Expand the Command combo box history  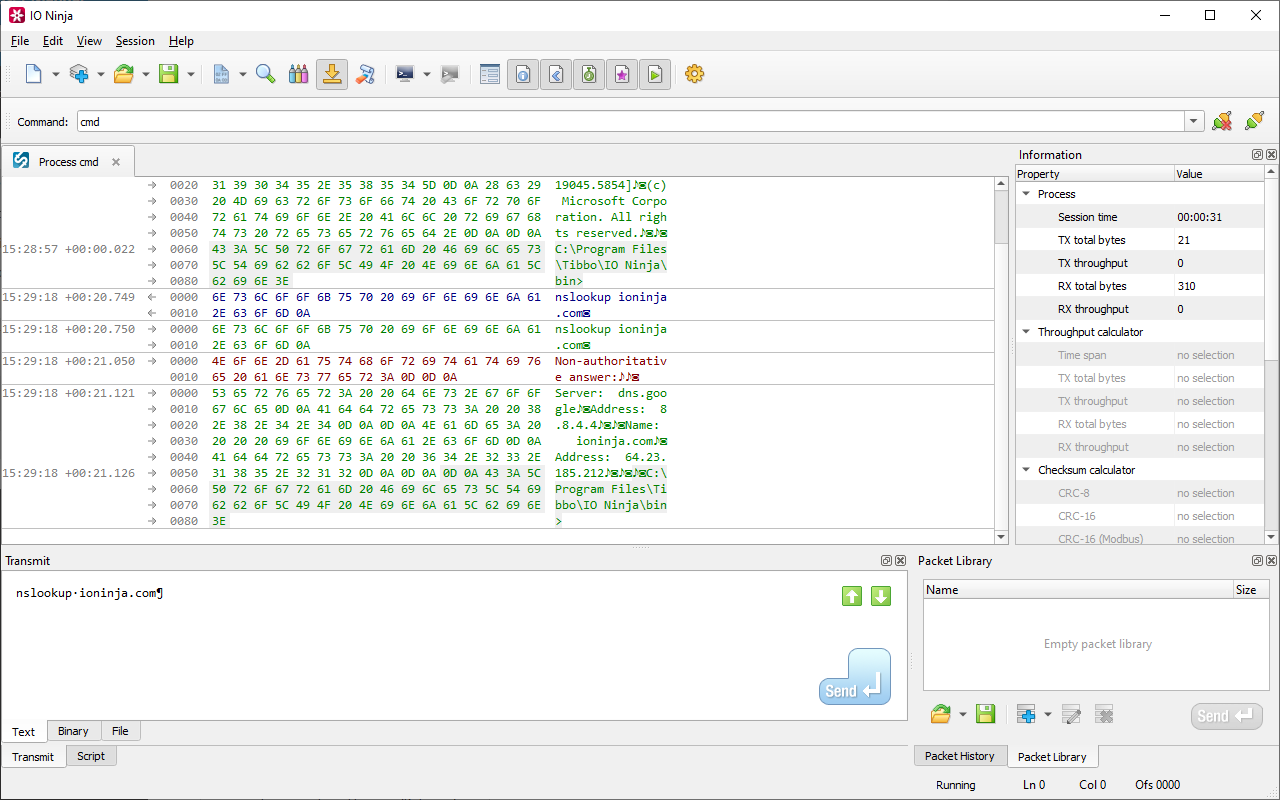pos(1193,122)
